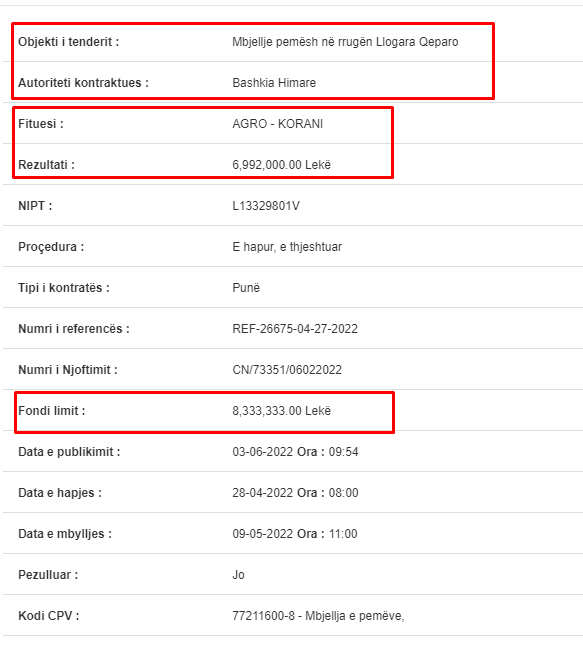This screenshot has width=583, height=659.
Task: Click the winner name 'AGRO - KORANI'
Action: pyautogui.click(x=277, y=124)
